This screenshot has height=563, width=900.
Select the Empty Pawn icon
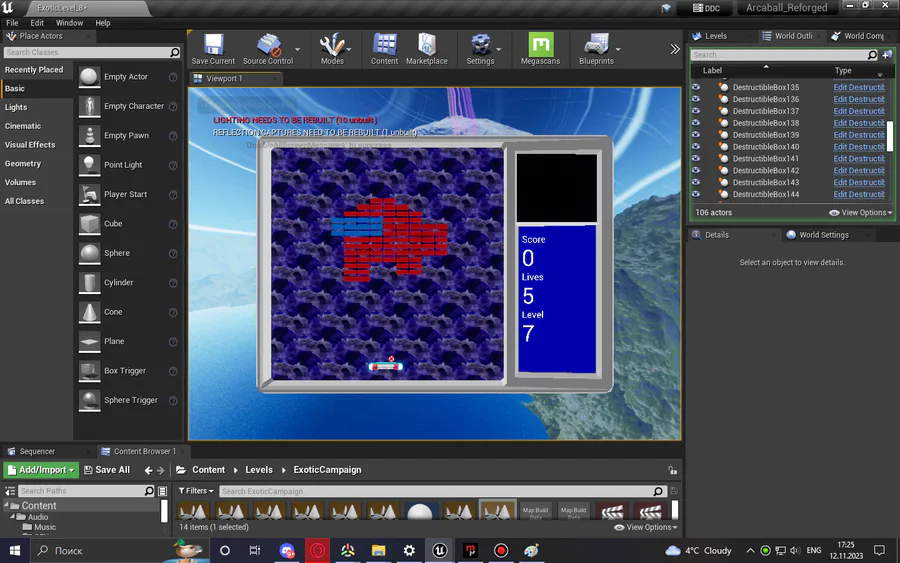[89, 135]
